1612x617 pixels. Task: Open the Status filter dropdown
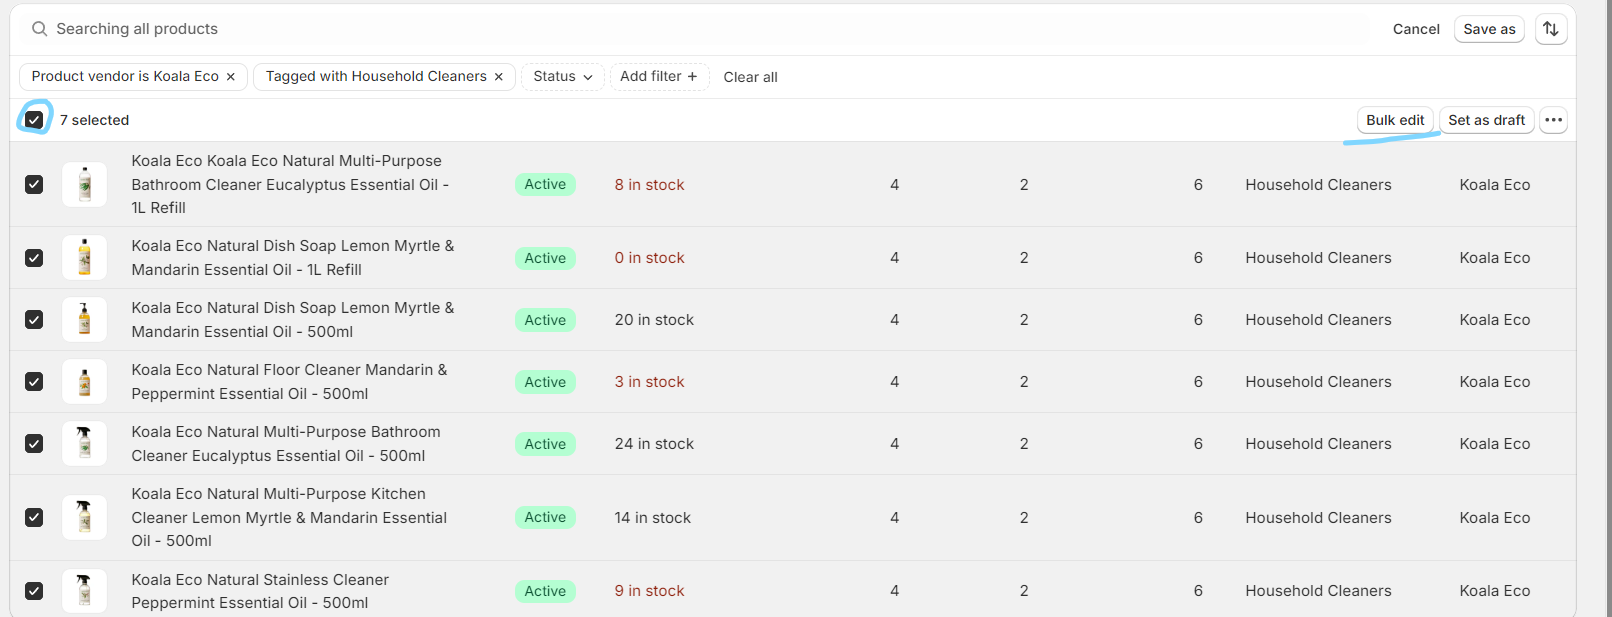click(x=563, y=77)
